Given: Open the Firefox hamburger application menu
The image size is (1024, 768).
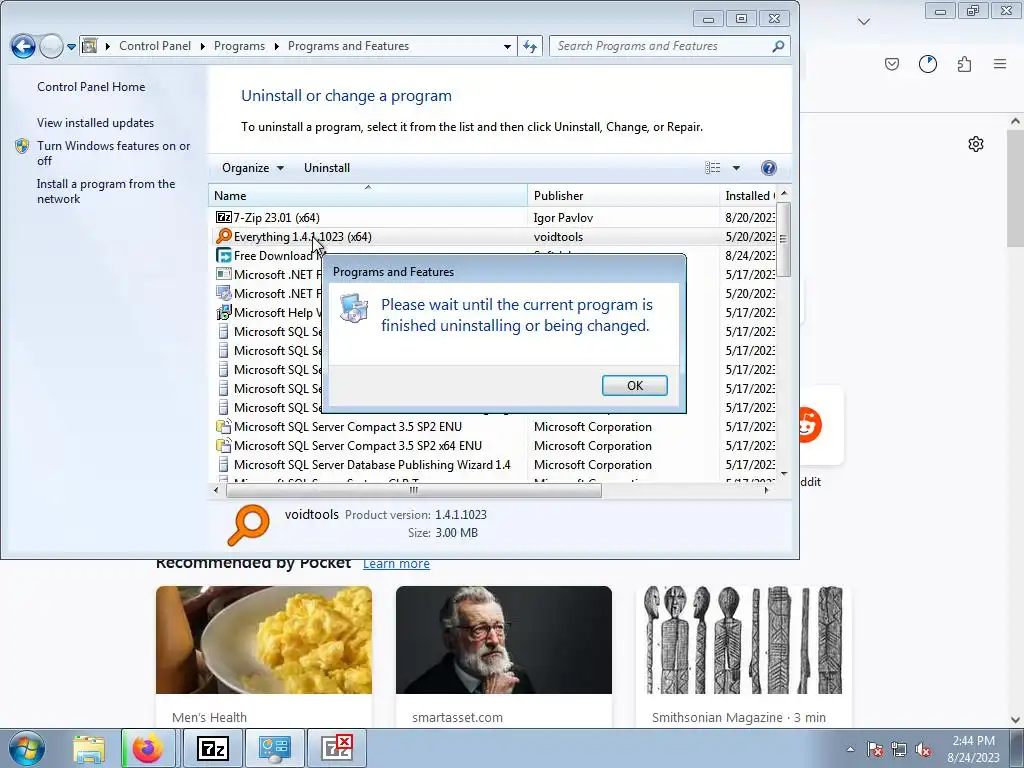Looking at the screenshot, I should click(x=999, y=64).
